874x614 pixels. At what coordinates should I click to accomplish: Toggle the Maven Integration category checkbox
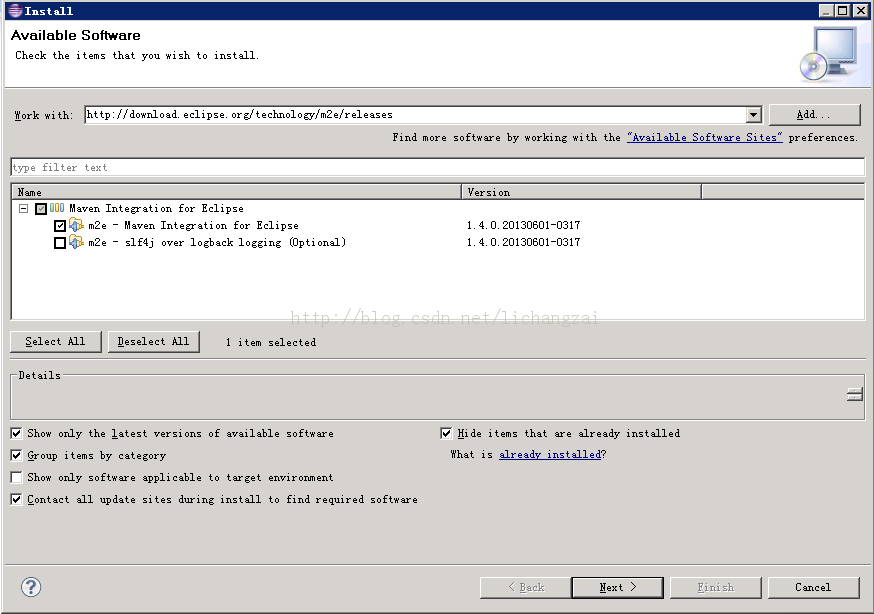coord(41,209)
